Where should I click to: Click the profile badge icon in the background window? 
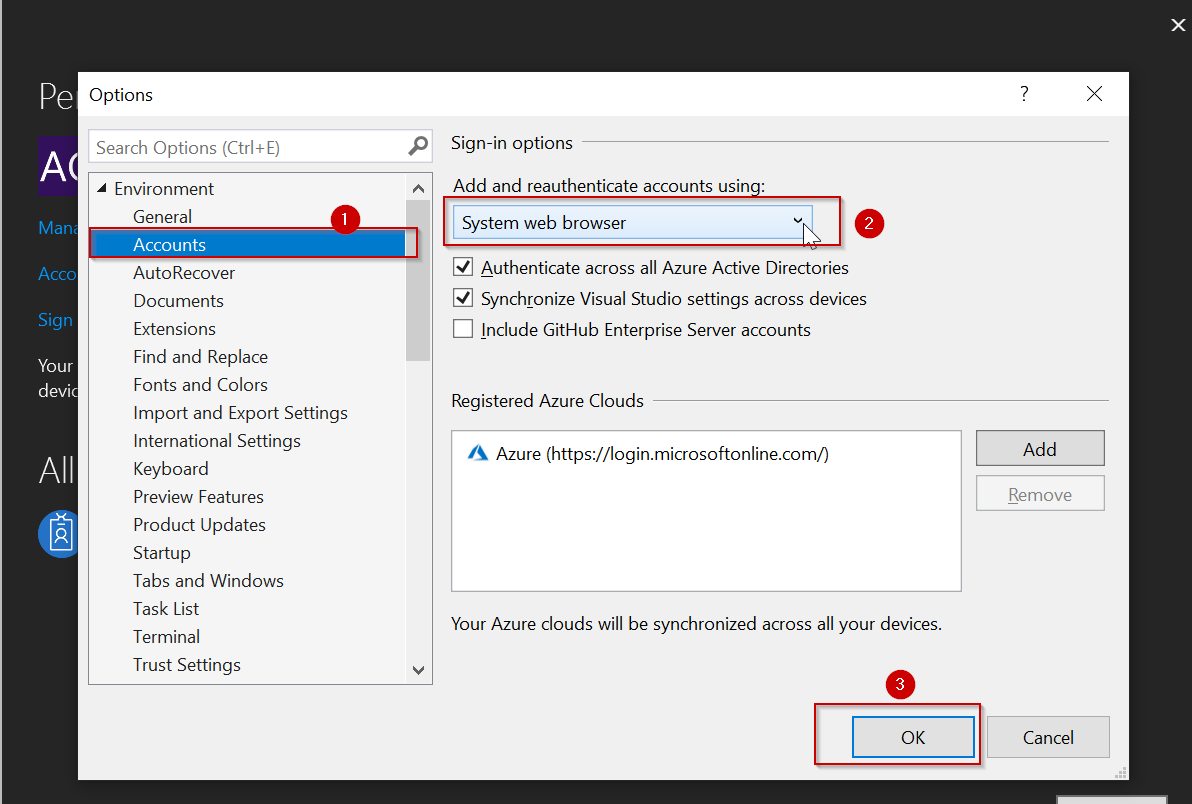[x=59, y=533]
